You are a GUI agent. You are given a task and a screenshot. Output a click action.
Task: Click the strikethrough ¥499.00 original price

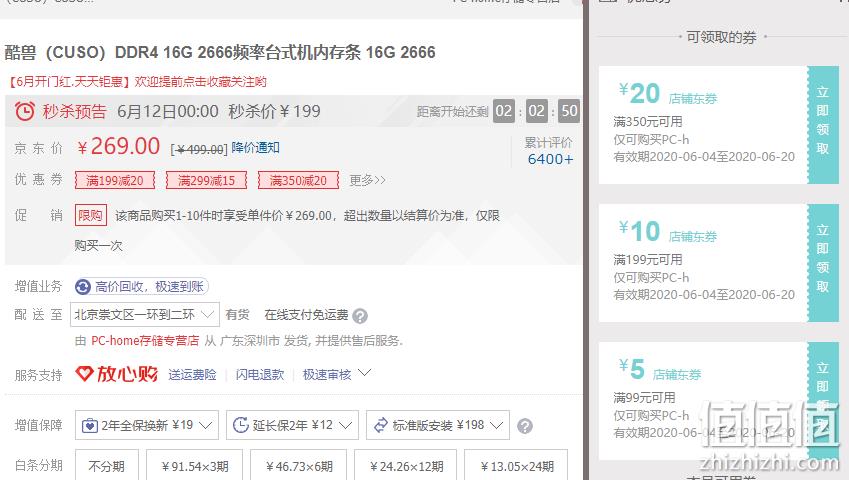tap(199, 149)
